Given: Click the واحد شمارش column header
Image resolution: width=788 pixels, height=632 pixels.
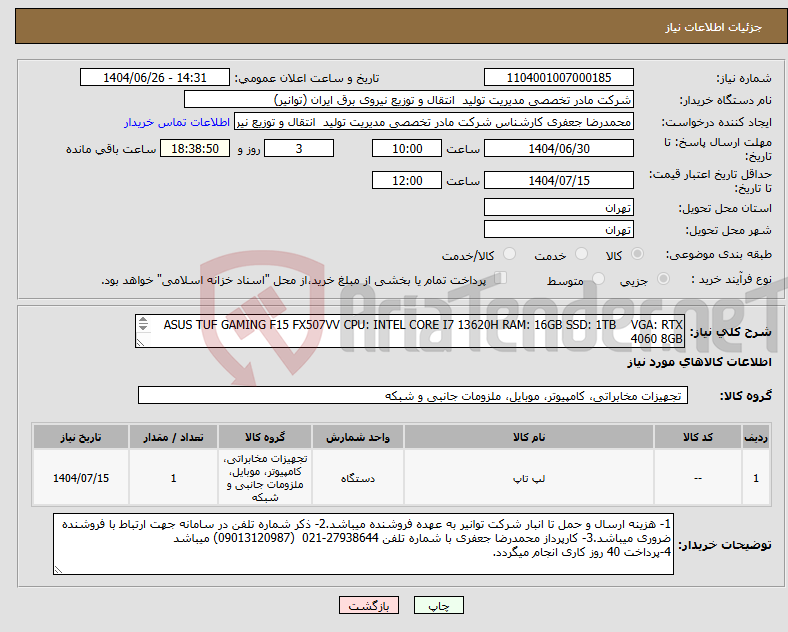Looking at the screenshot, I should click(x=358, y=437).
